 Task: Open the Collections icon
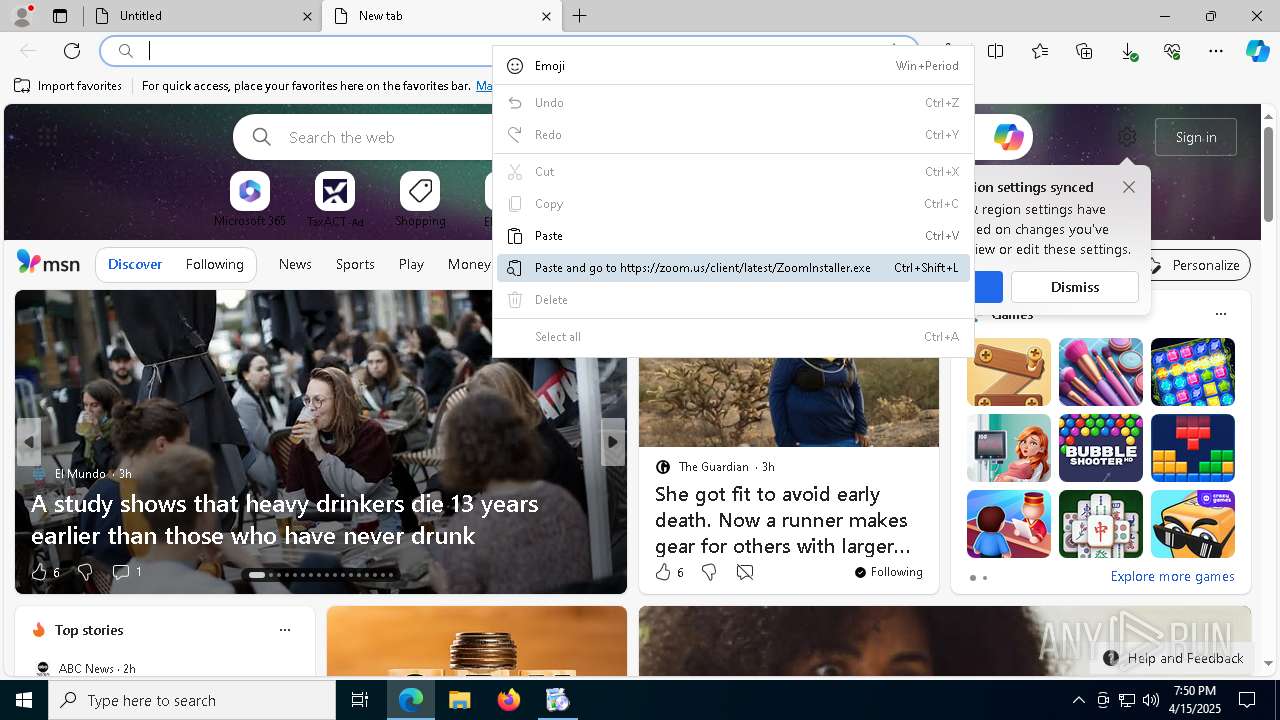(x=1084, y=51)
